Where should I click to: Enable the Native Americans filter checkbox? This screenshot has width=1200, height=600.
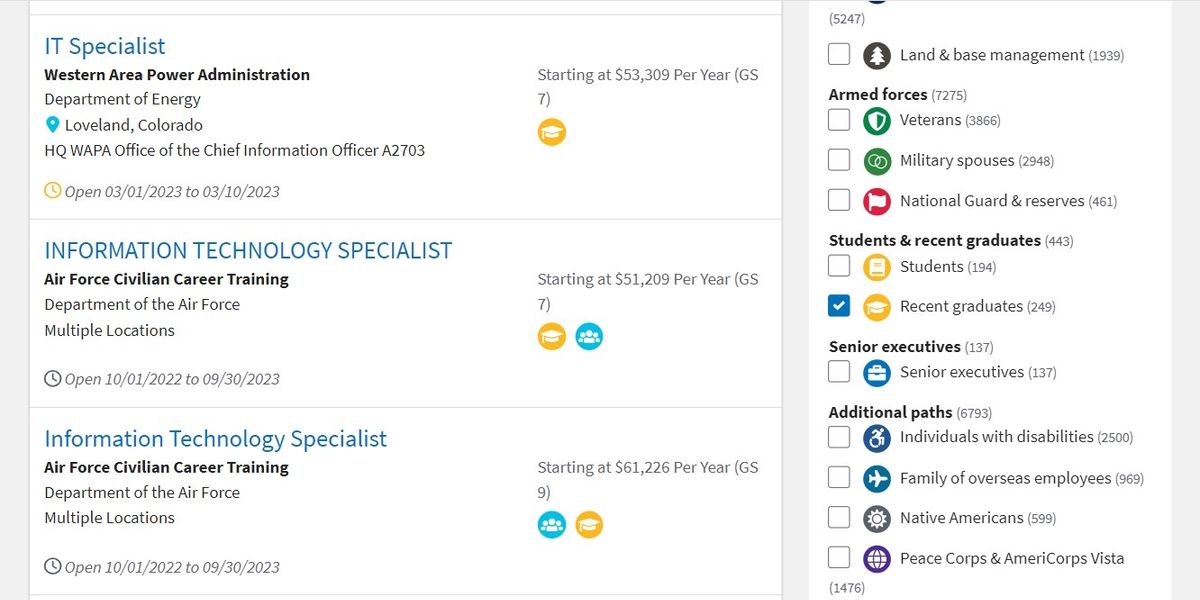pyautogui.click(x=839, y=518)
